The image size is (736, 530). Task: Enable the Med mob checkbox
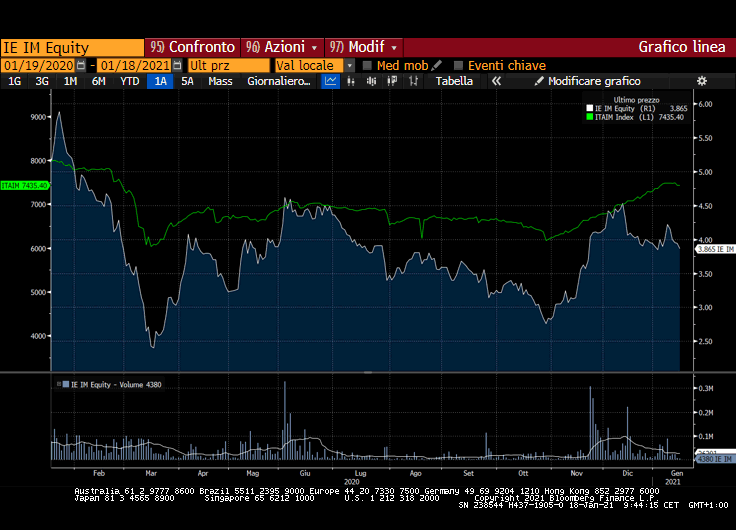(x=368, y=65)
